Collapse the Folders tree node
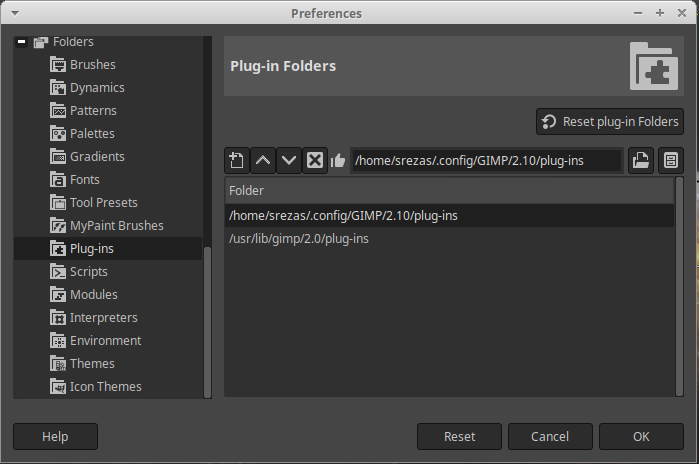This screenshot has height=464, width=699. pyautogui.click(x=21, y=42)
